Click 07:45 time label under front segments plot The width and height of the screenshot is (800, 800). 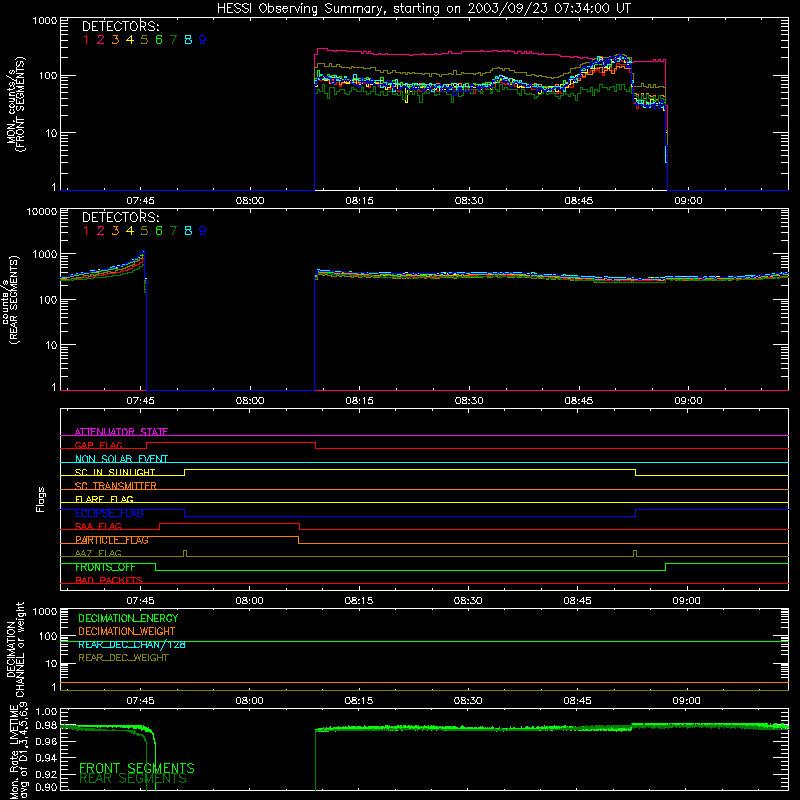[140, 201]
